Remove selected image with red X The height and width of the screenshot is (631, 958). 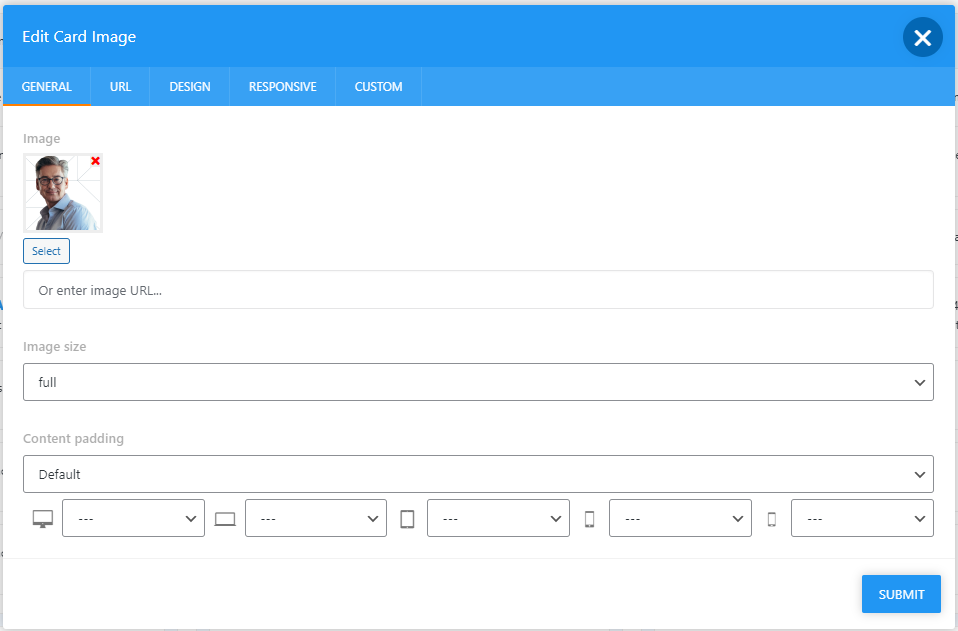(95, 161)
